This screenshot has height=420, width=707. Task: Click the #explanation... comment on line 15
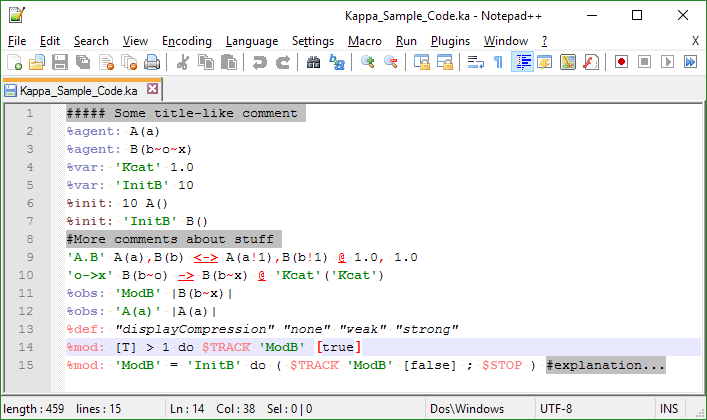click(606, 365)
